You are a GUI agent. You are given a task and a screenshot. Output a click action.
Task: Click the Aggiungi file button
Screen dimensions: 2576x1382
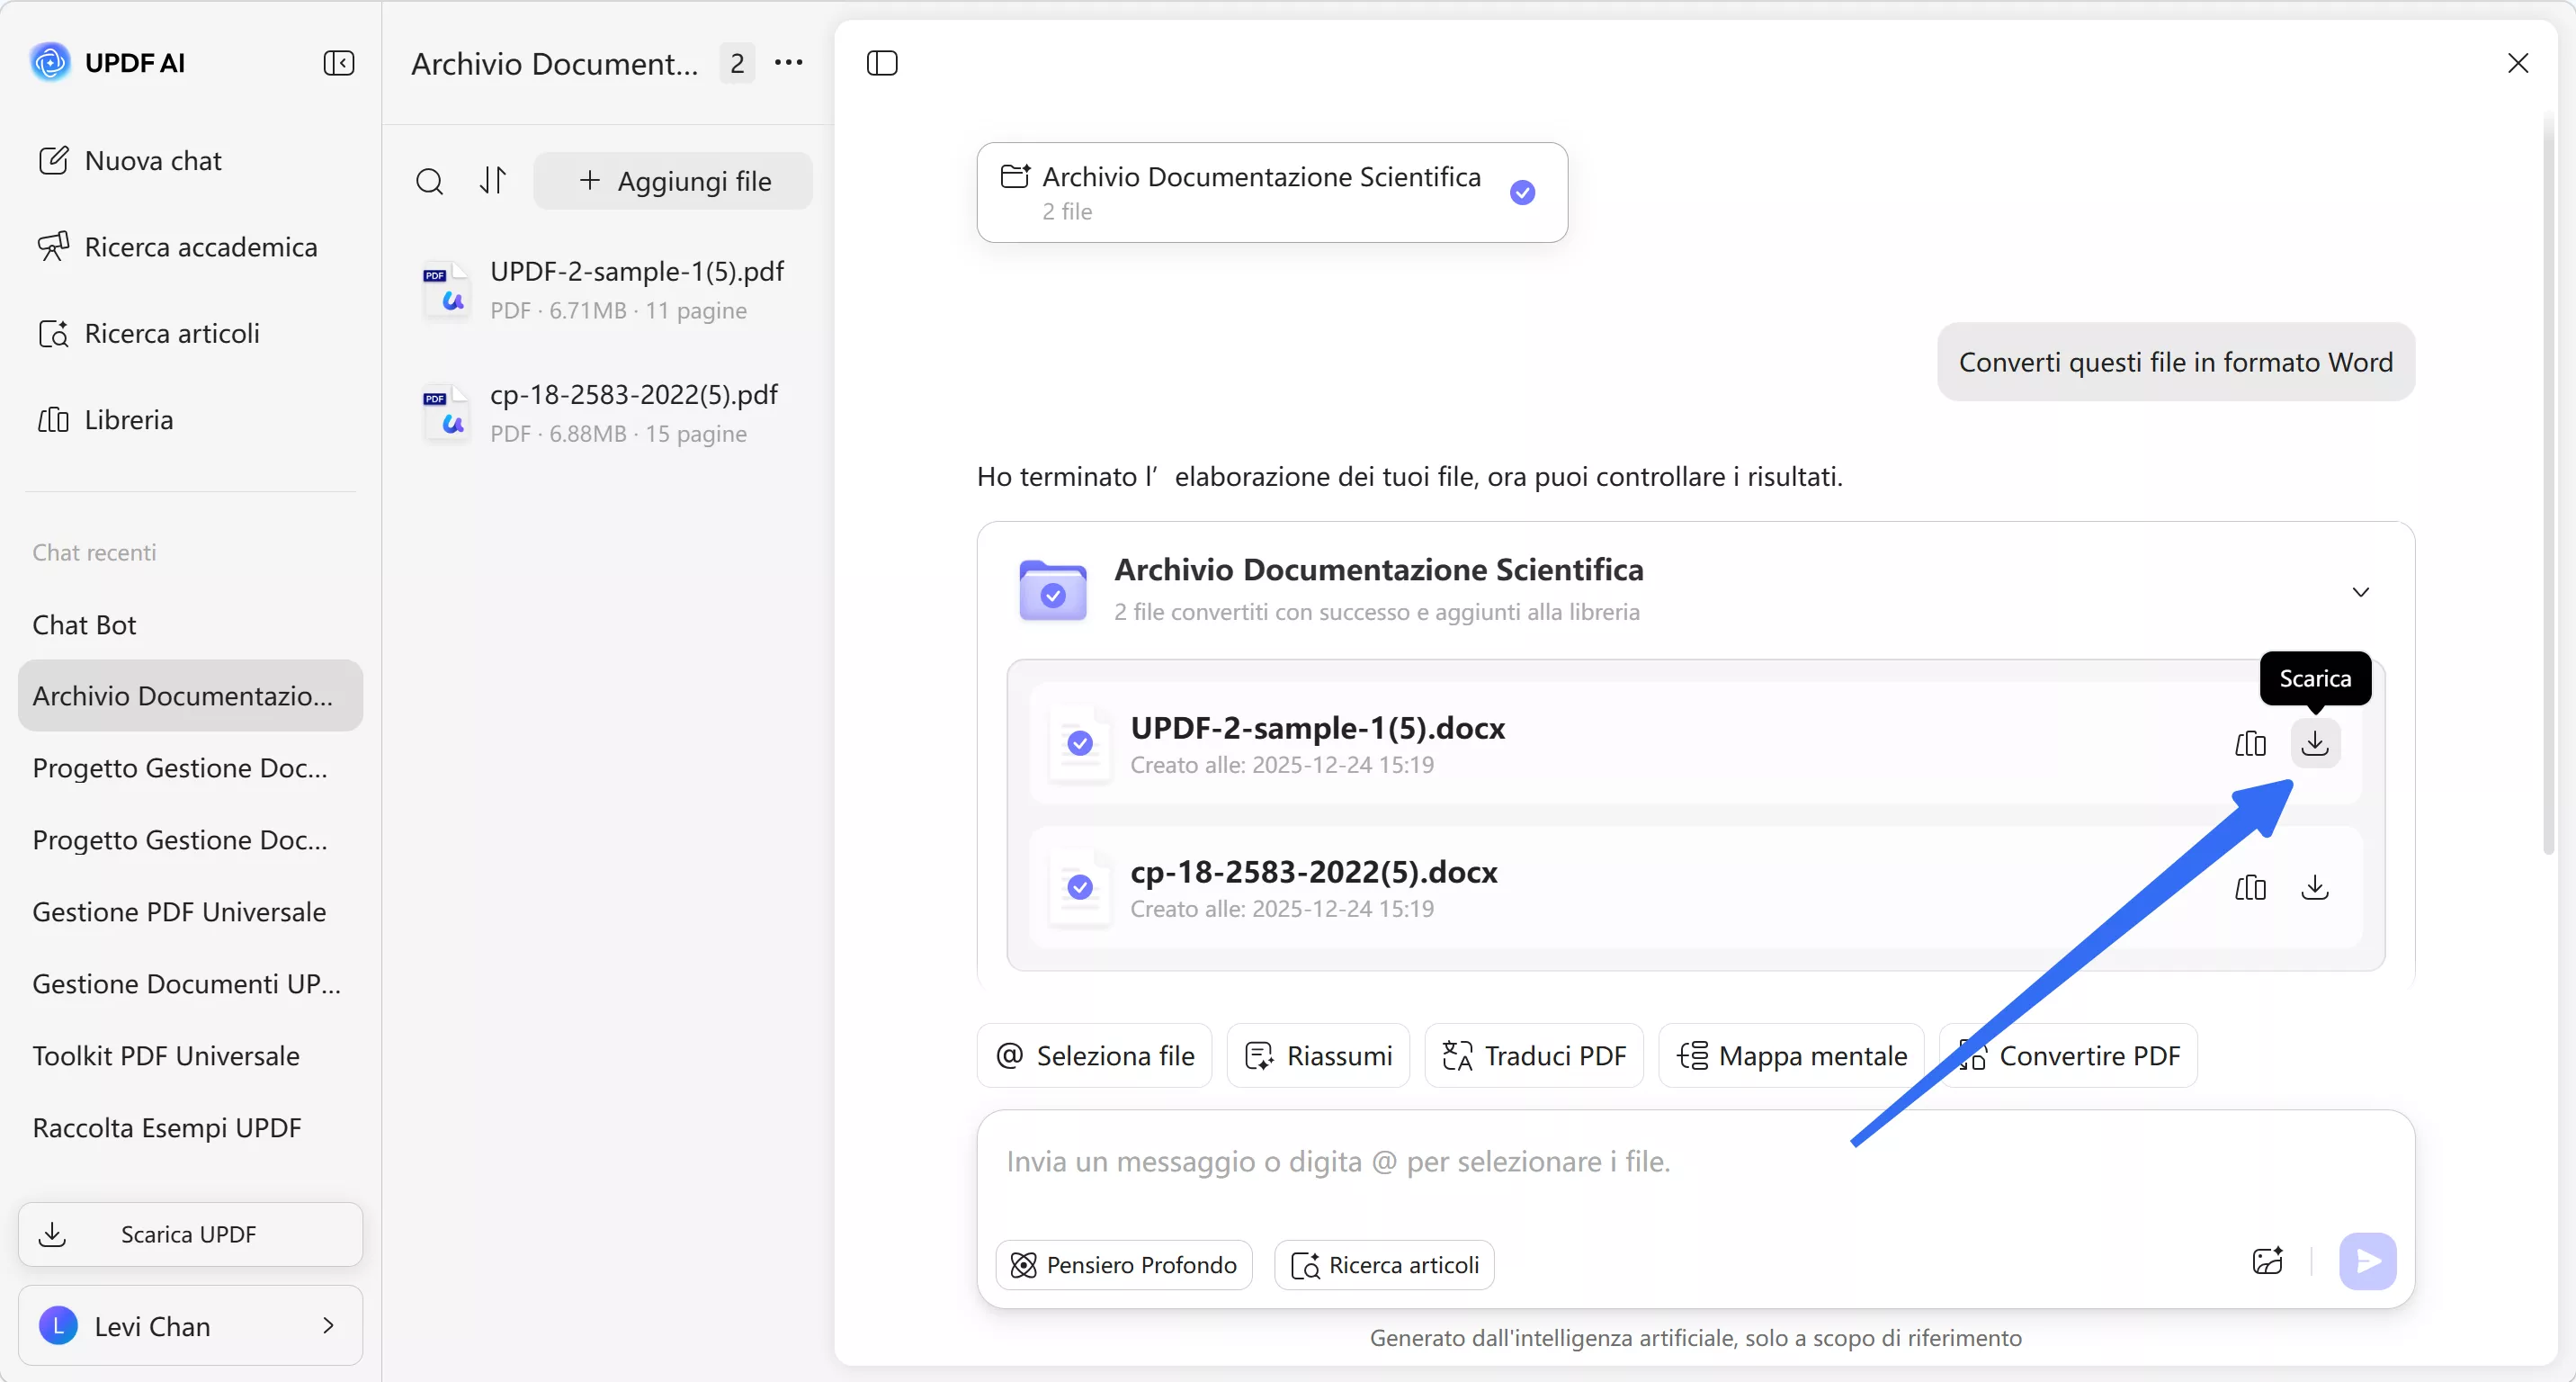point(674,181)
